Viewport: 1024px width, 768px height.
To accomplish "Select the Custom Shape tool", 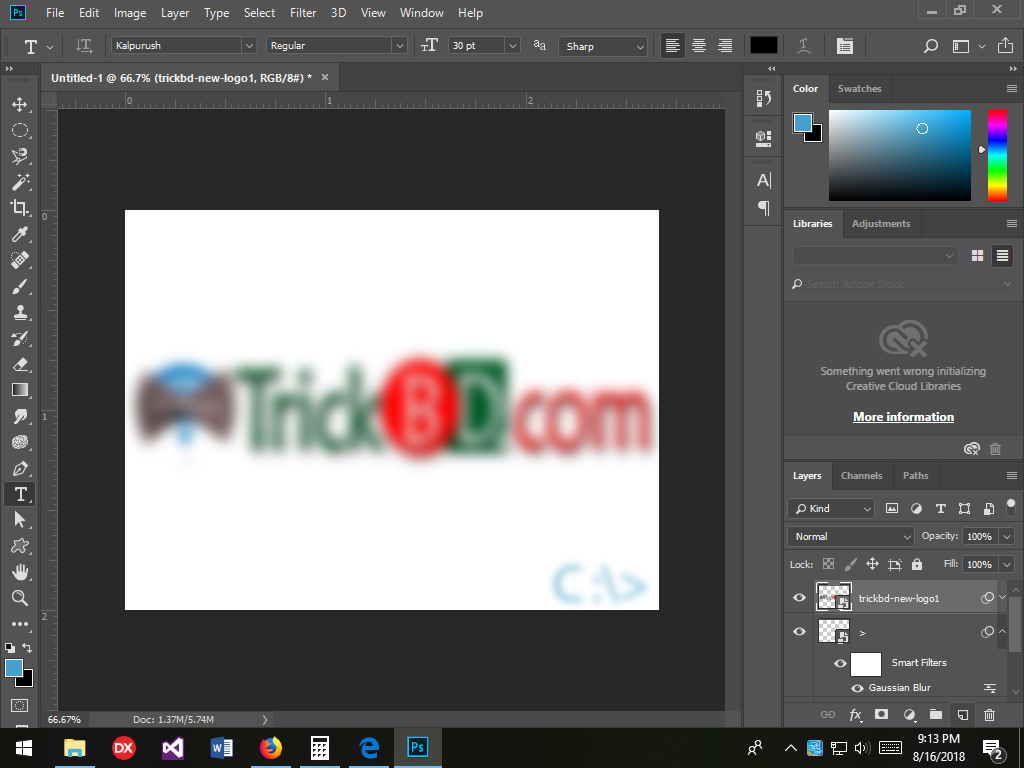I will [20, 546].
